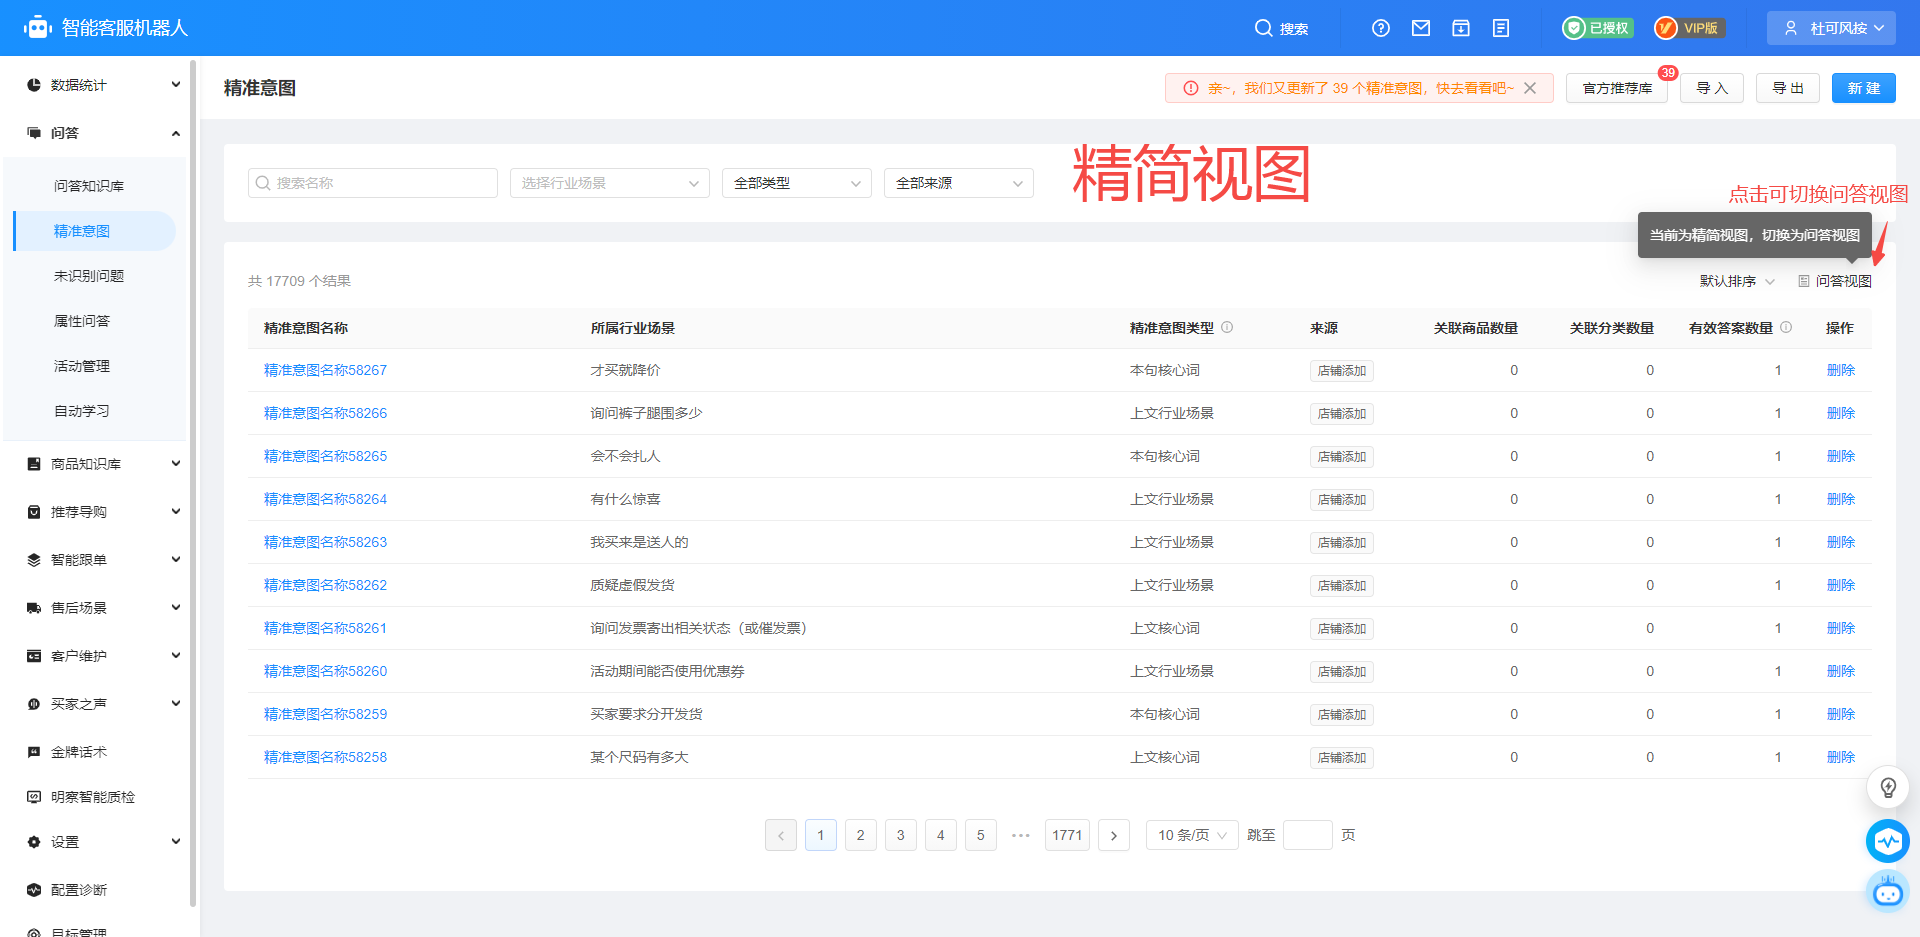This screenshot has width=1920, height=937.
Task: Click the next page arrow
Action: coord(1114,835)
